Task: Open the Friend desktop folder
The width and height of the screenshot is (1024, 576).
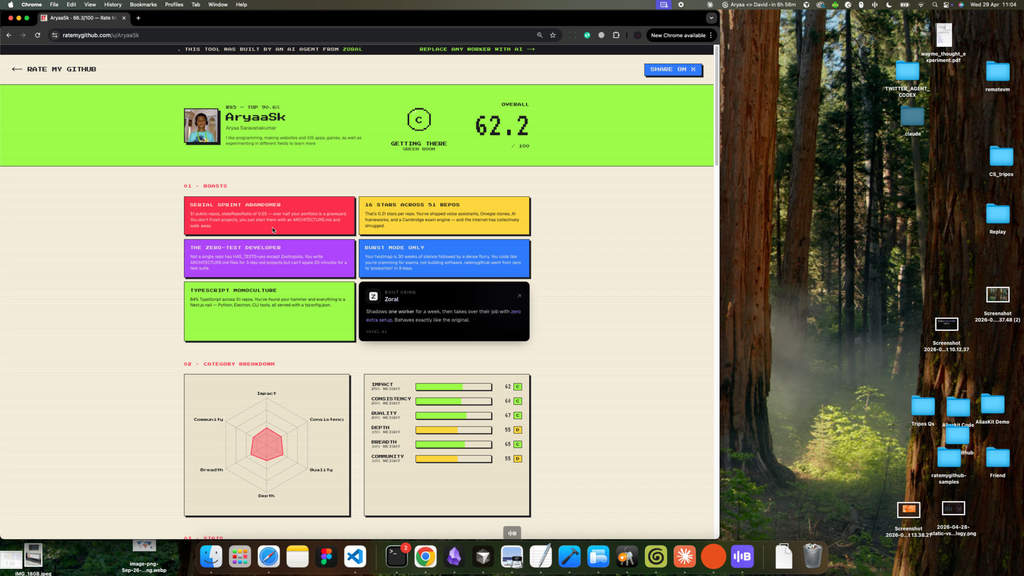Action: (997, 458)
